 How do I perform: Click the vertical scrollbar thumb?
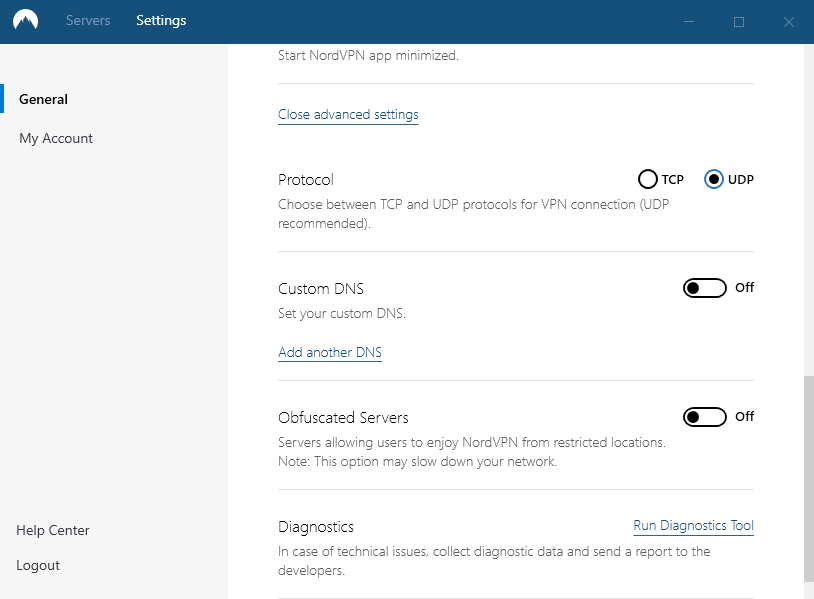(808, 478)
